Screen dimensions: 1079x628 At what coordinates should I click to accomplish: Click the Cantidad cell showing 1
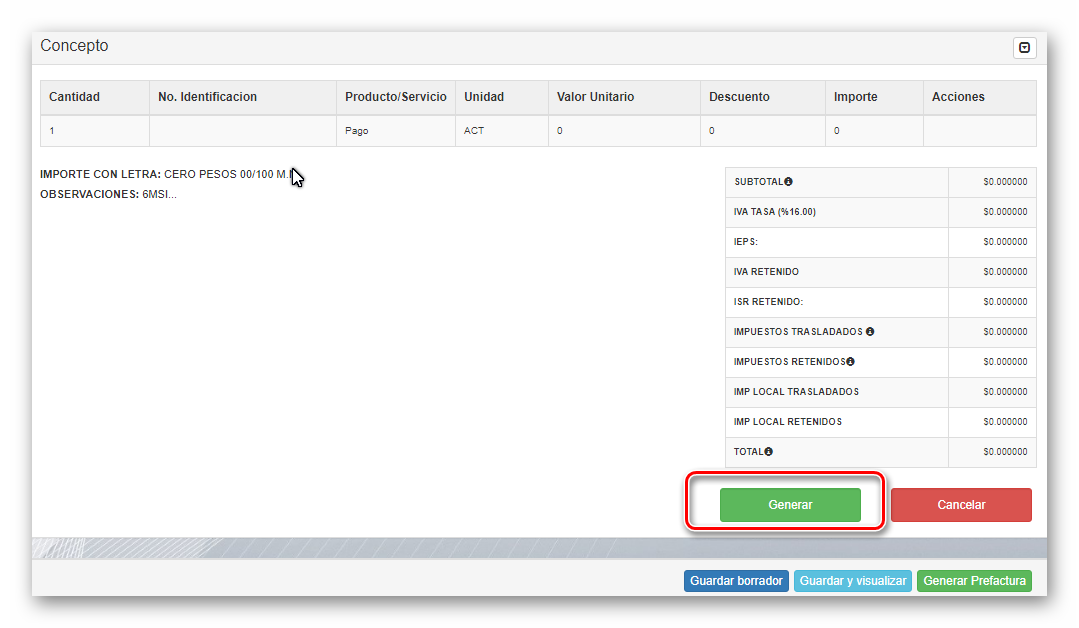tap(95, 131)
